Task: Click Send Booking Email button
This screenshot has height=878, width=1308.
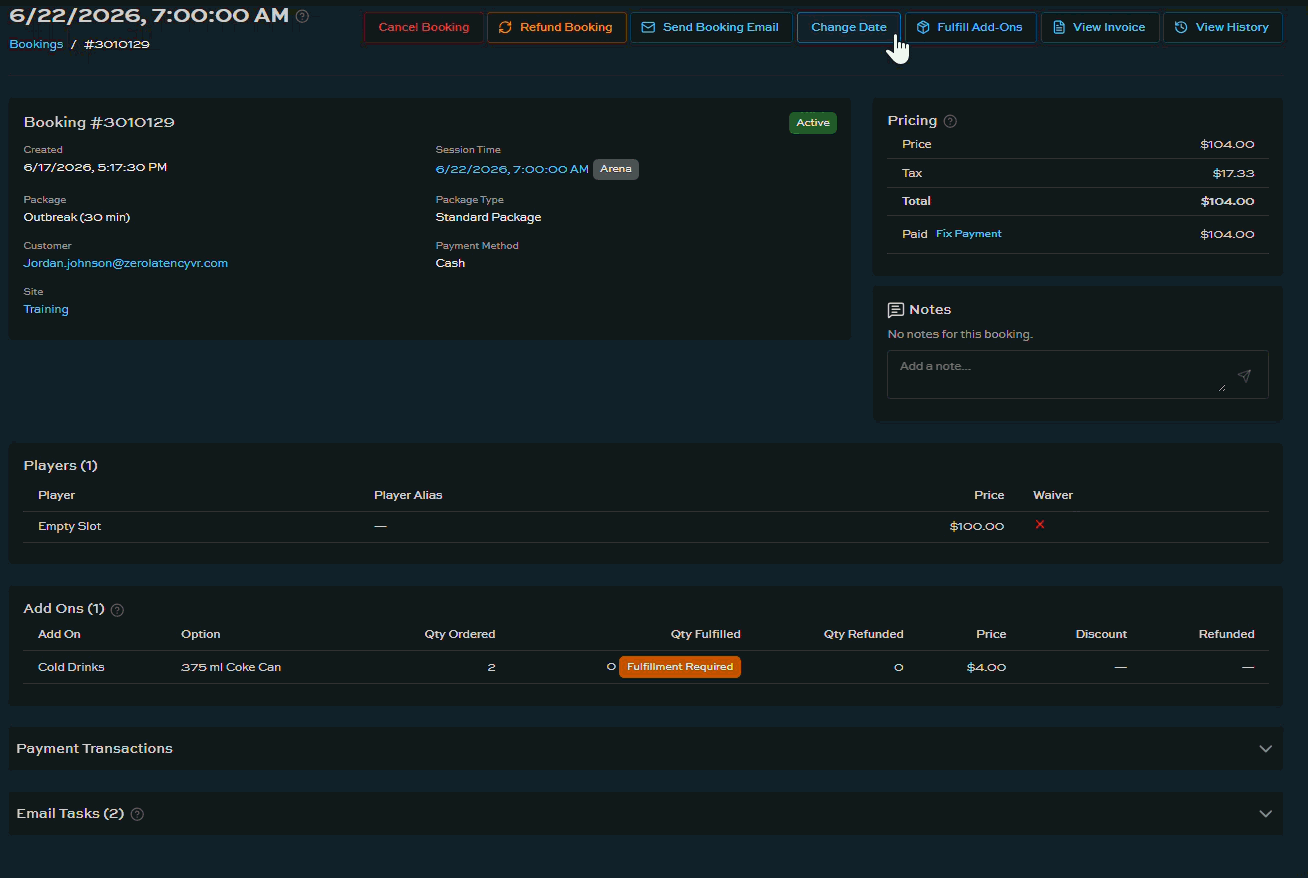Action: 711,27
